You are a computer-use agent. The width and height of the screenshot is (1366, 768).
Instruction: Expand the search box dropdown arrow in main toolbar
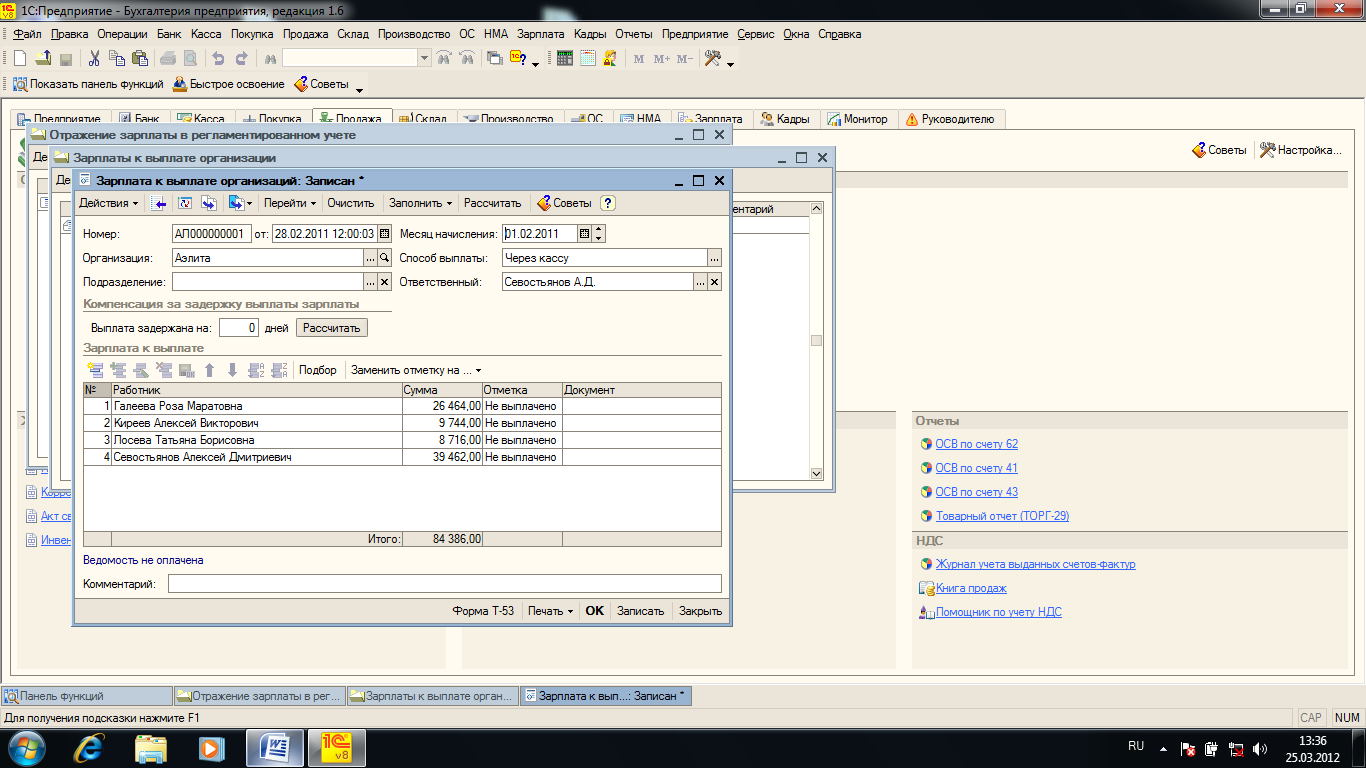pyautogui.click(x=425, y=59)
